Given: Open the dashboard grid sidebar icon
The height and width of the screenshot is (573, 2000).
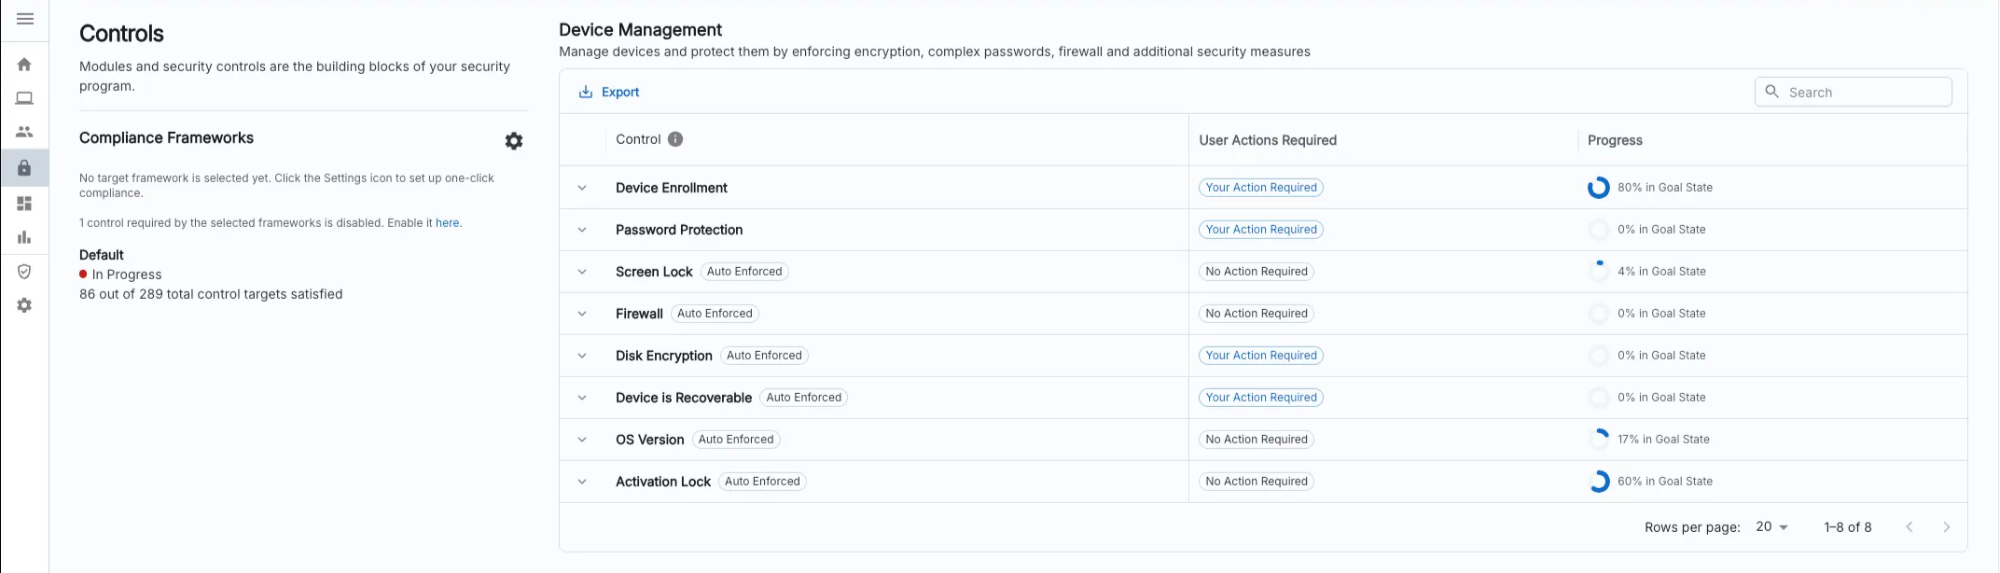Looking at the screenshot, I should [25, 203].
